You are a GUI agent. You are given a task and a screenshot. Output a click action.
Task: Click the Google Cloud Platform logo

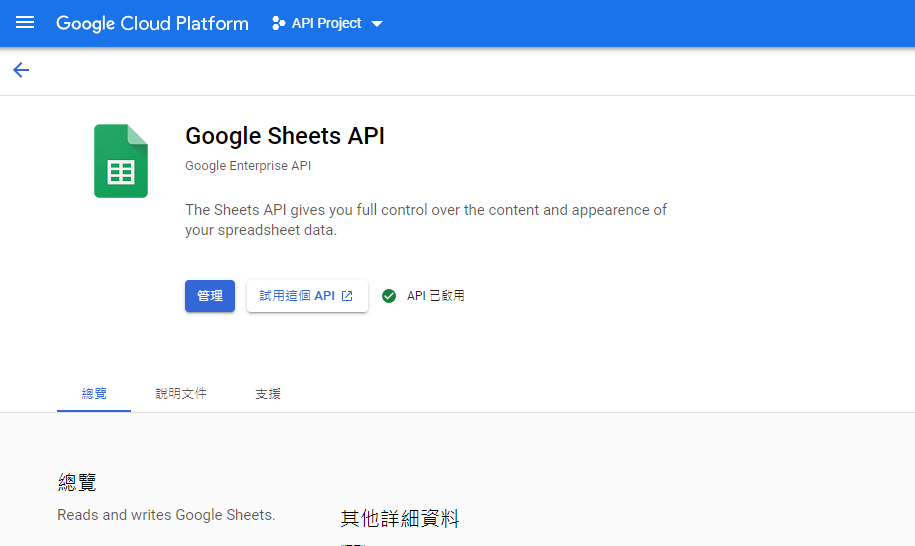click(152, 23)
